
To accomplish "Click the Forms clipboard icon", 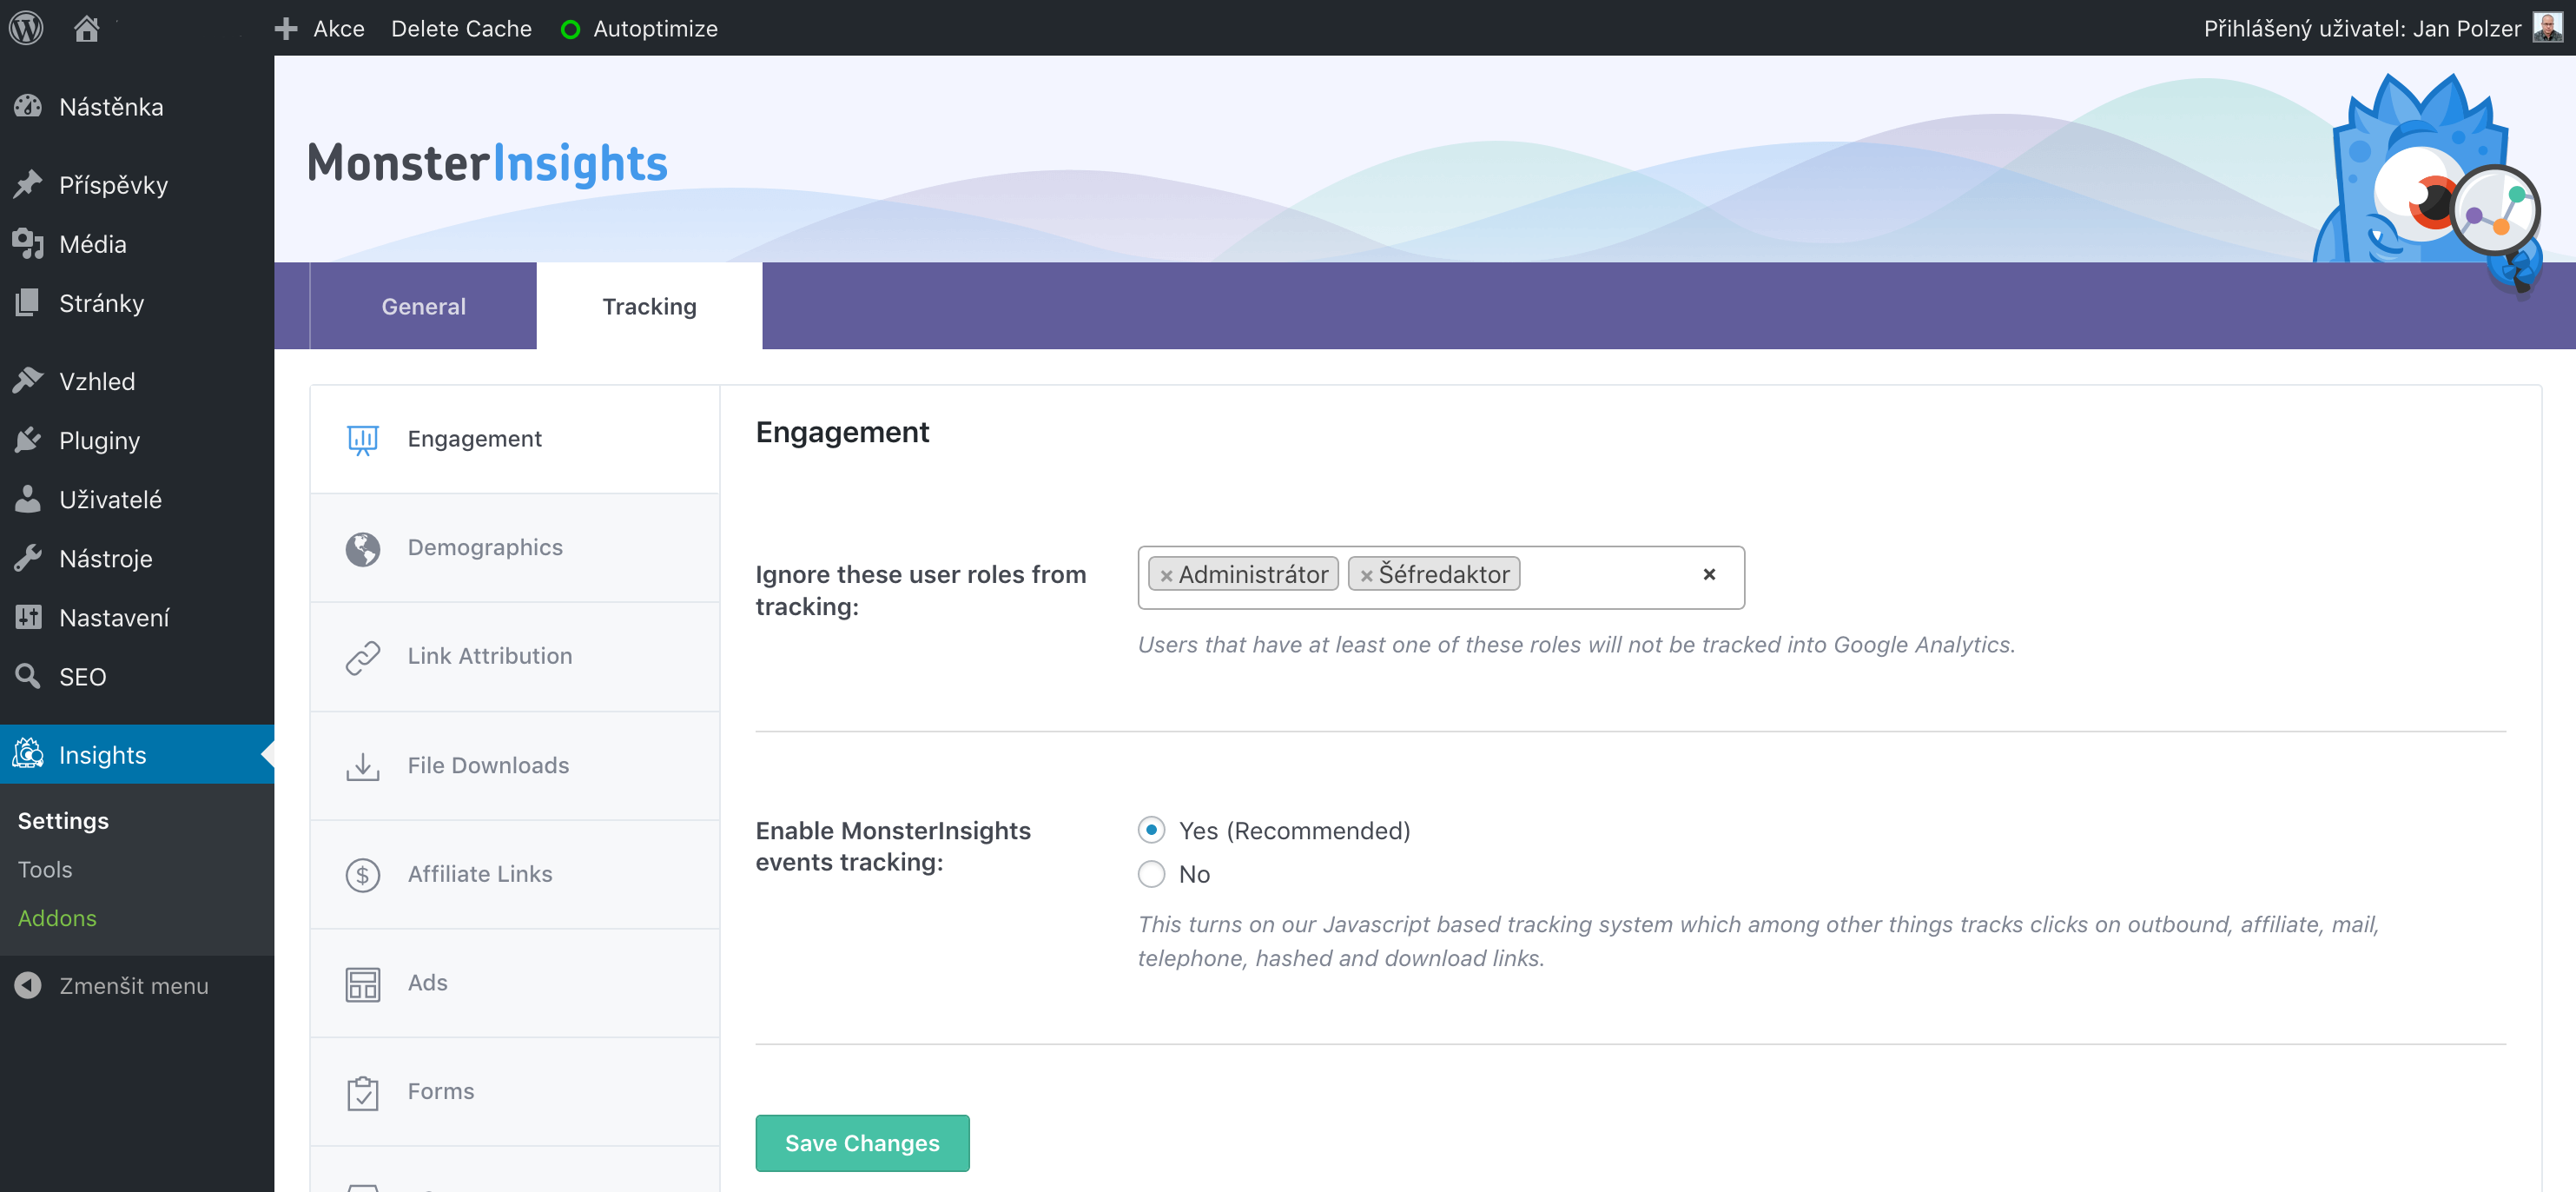I will click(x=362, y=1092).
